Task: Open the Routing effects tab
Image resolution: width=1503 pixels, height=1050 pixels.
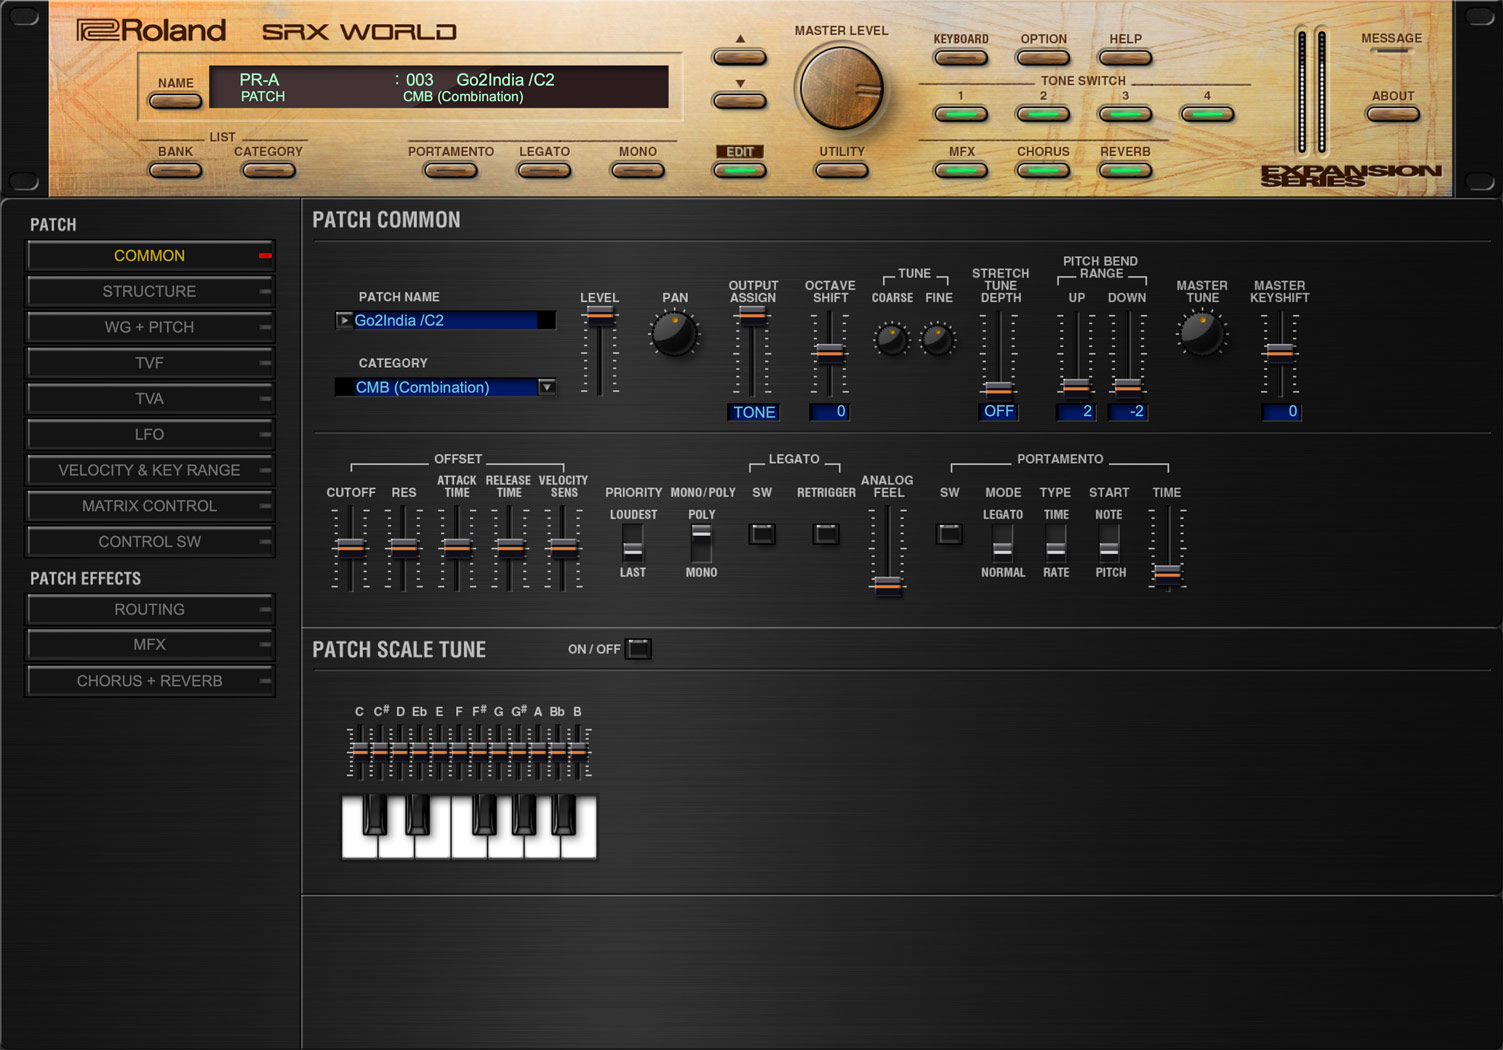Action: click(x=150, y=610)
